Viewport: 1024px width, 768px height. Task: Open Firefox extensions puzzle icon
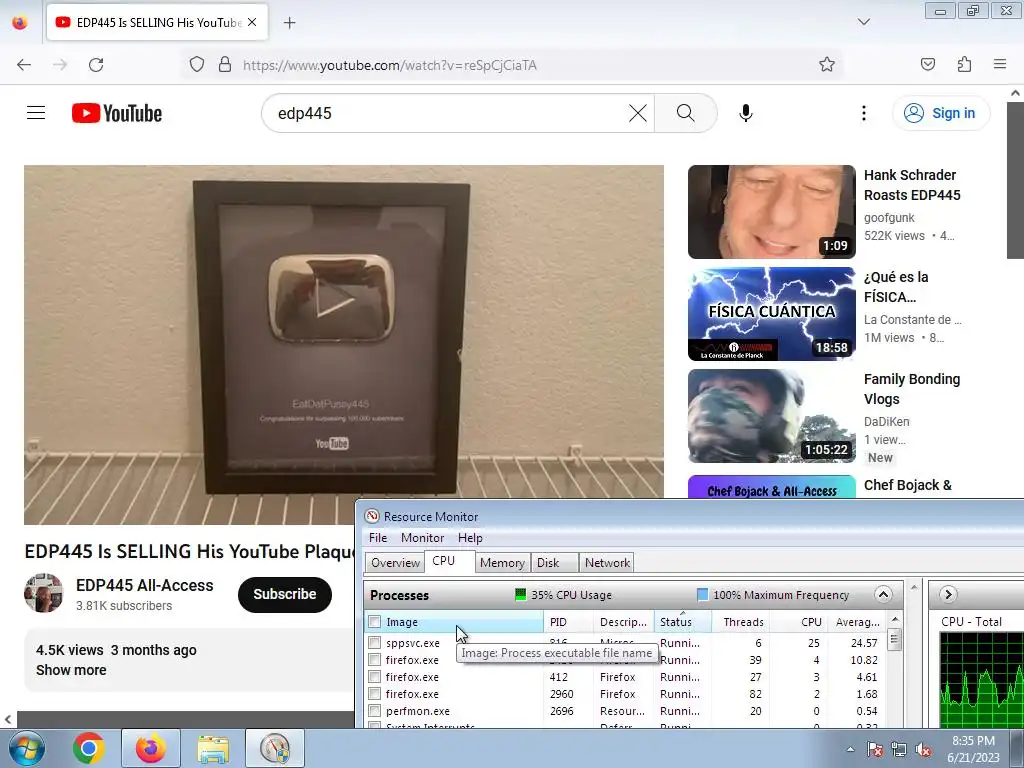coord(964,64)
